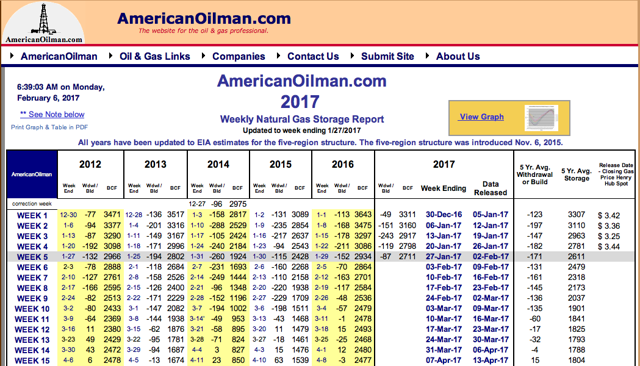Image resolution: width=640 pixels, height=366 pixels.
Task: Click 5 Yr. Avg. Withdrawal or Build header
Action: click(x=535, y=175)
